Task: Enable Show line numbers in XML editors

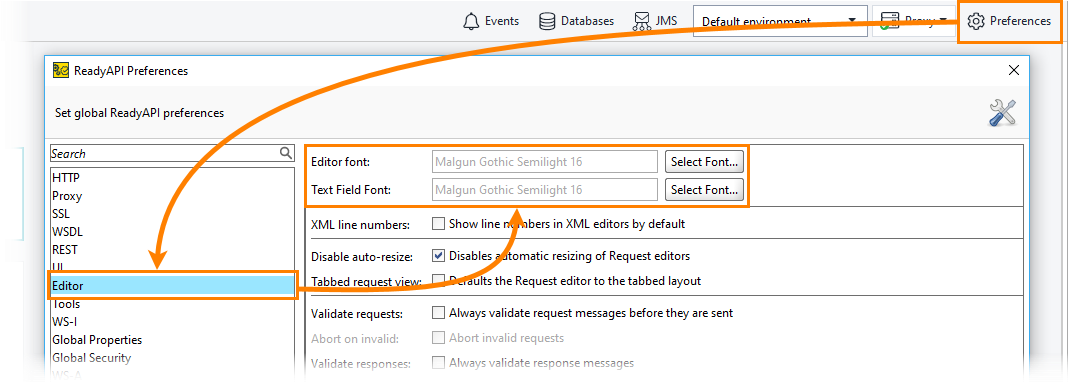Action: tap(438, 223)
